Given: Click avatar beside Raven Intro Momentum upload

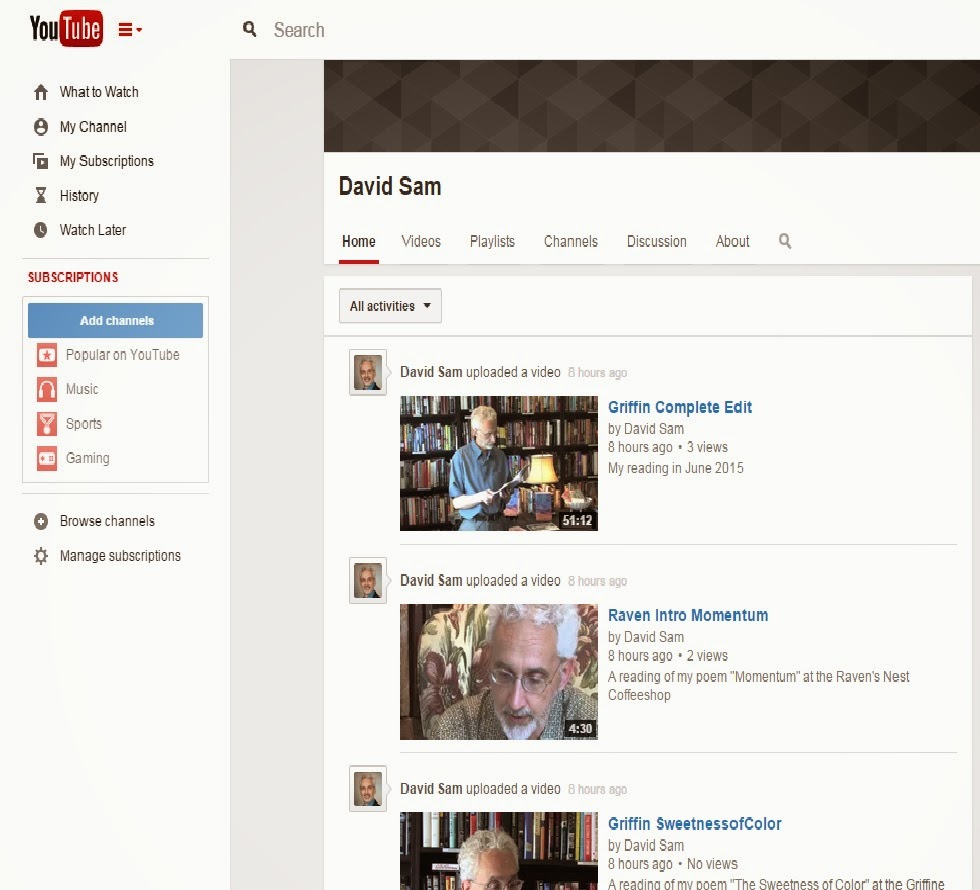Looking at the screenshot, I should 368,581.
